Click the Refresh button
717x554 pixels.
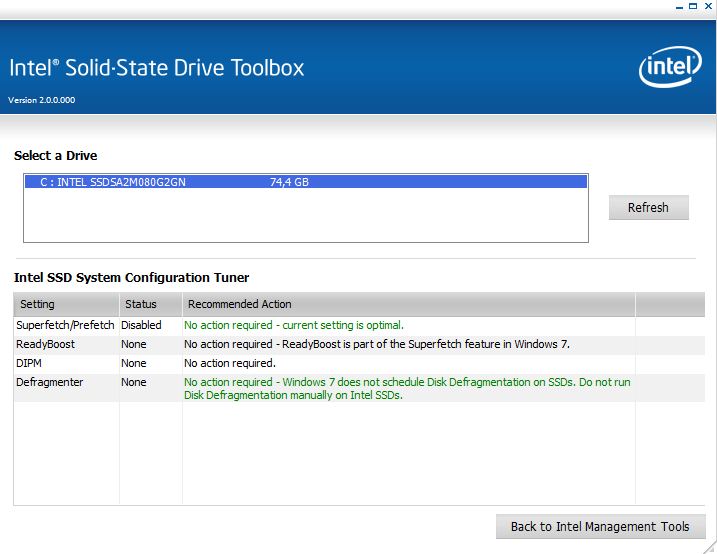tap(648, 208)
